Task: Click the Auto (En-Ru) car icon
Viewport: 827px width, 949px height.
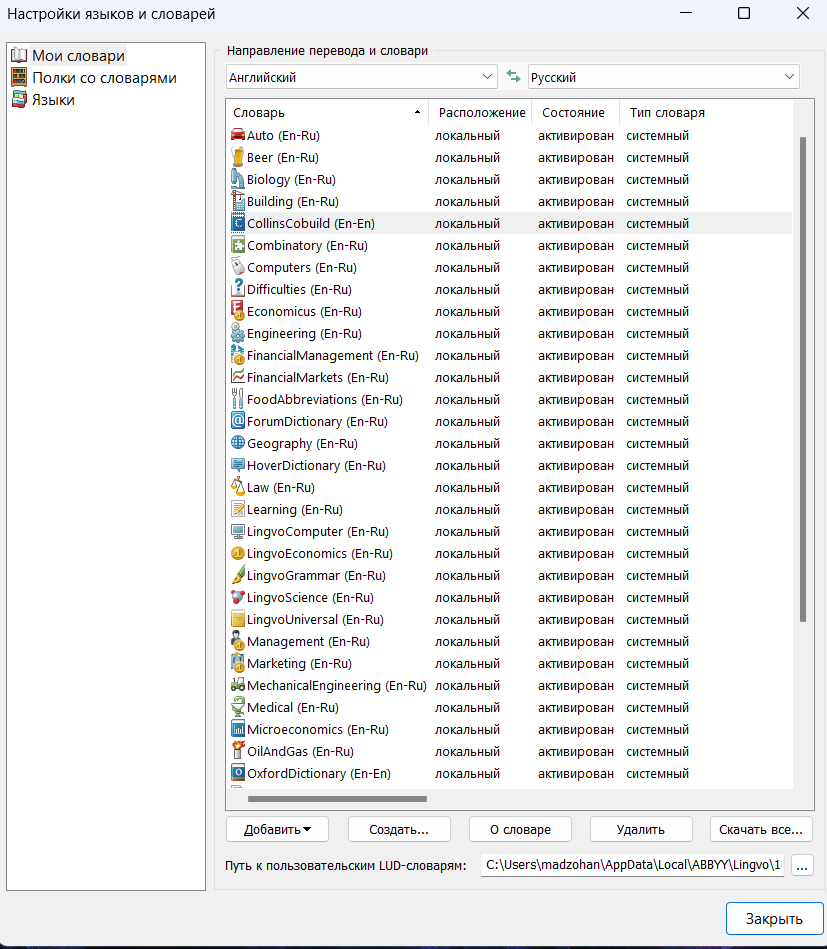Action: [238, 135]
